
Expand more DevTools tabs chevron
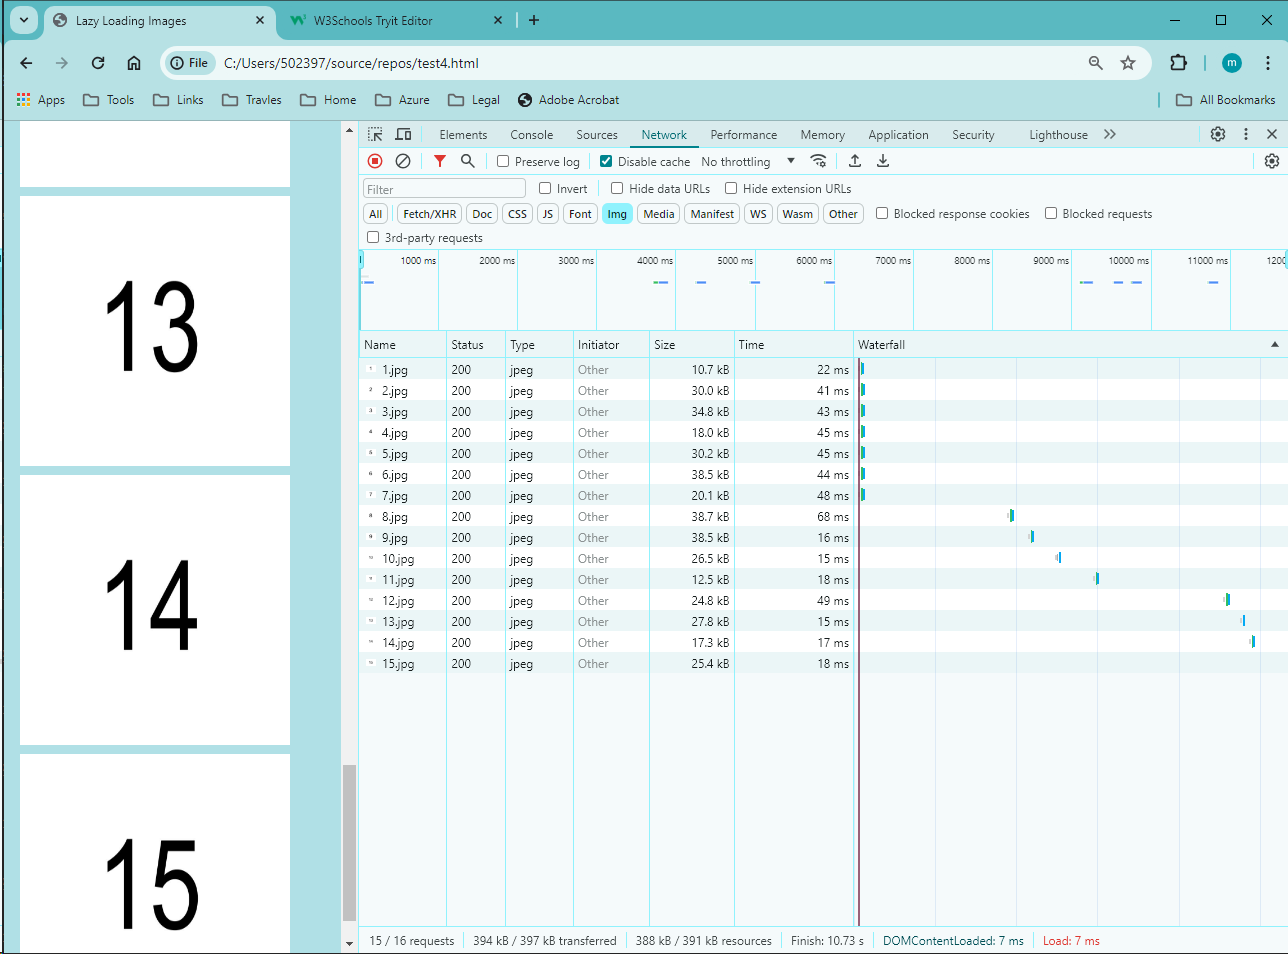point(1110,134)
